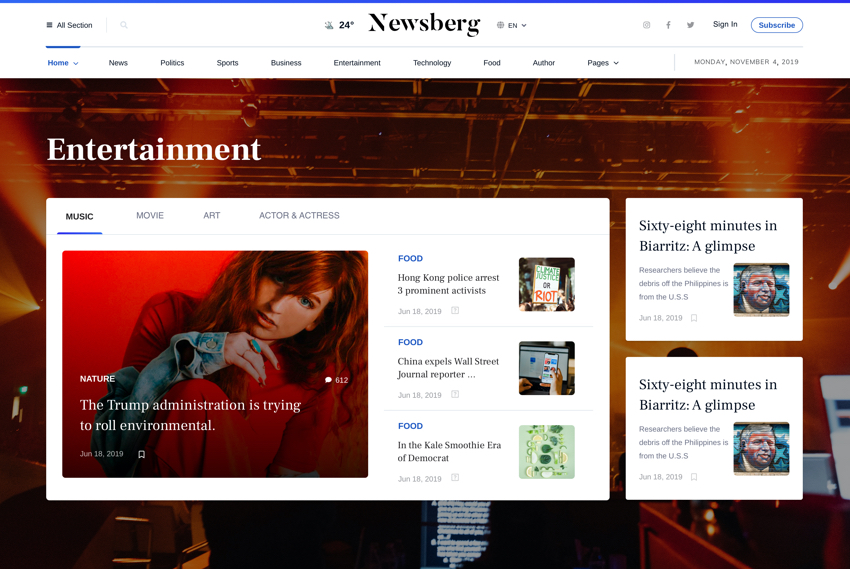Expand the EN language dropdown

(x=512, y=25)
